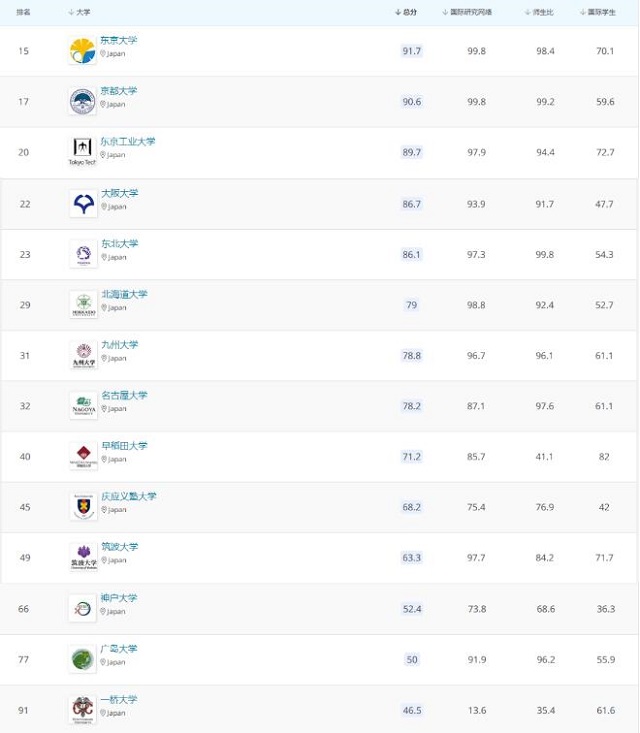The image size is (640, 733).
Task: Open the 早稻田大学 link
Action: (124, 446)
